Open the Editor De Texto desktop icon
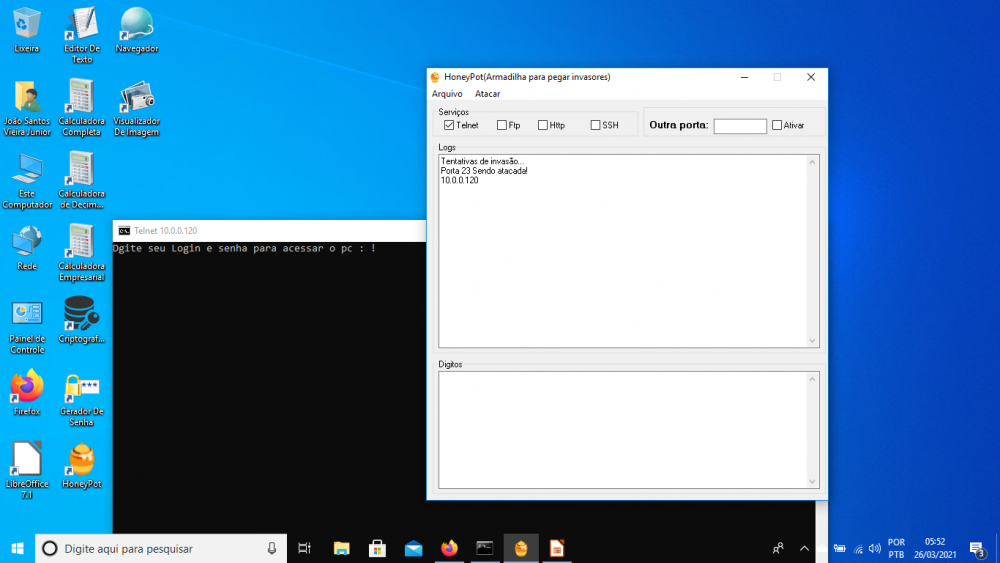Screen dimensions: 1000x563 (81, 24)
